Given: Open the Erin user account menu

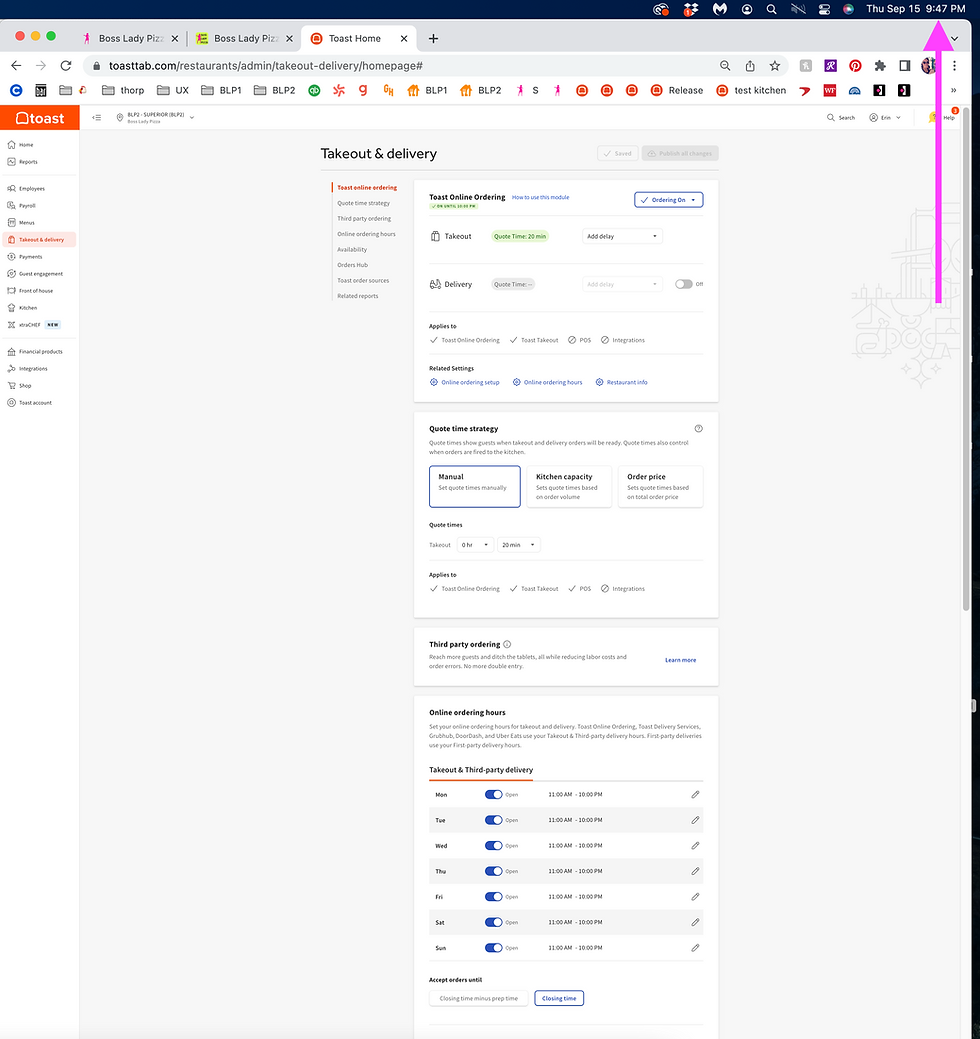Looking at the screenshot, I should coord(885,117).
